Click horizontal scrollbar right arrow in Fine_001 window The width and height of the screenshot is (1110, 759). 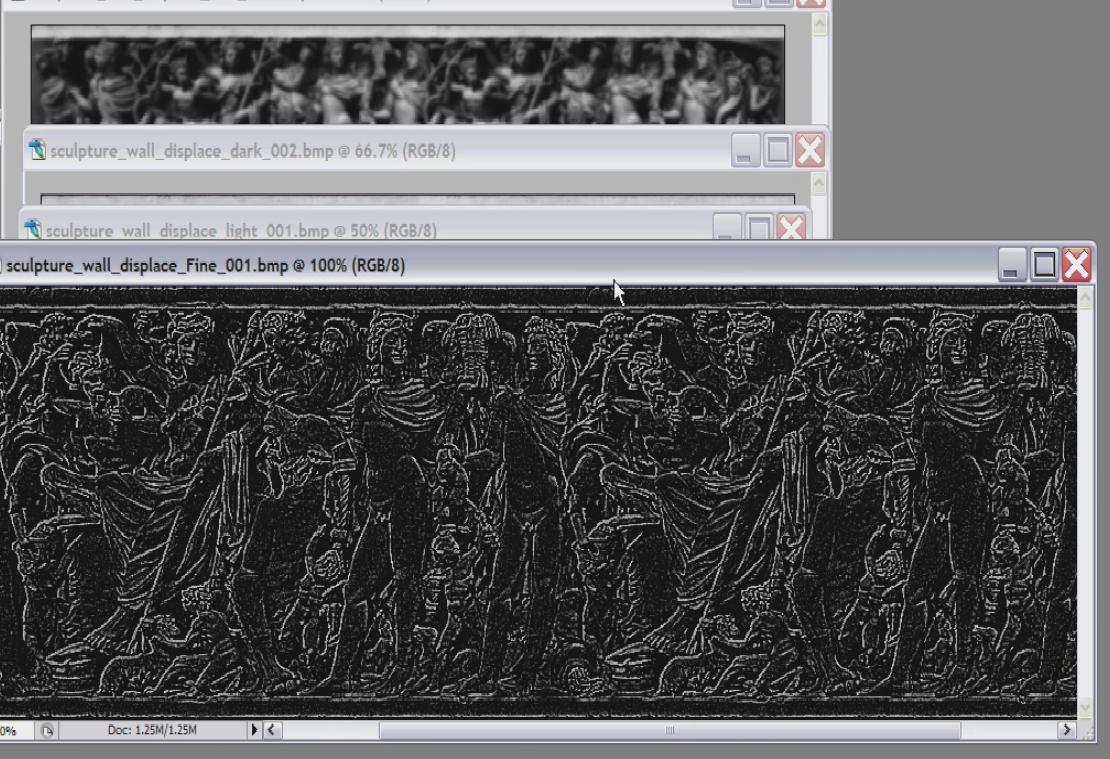(x=1067, y=729)
